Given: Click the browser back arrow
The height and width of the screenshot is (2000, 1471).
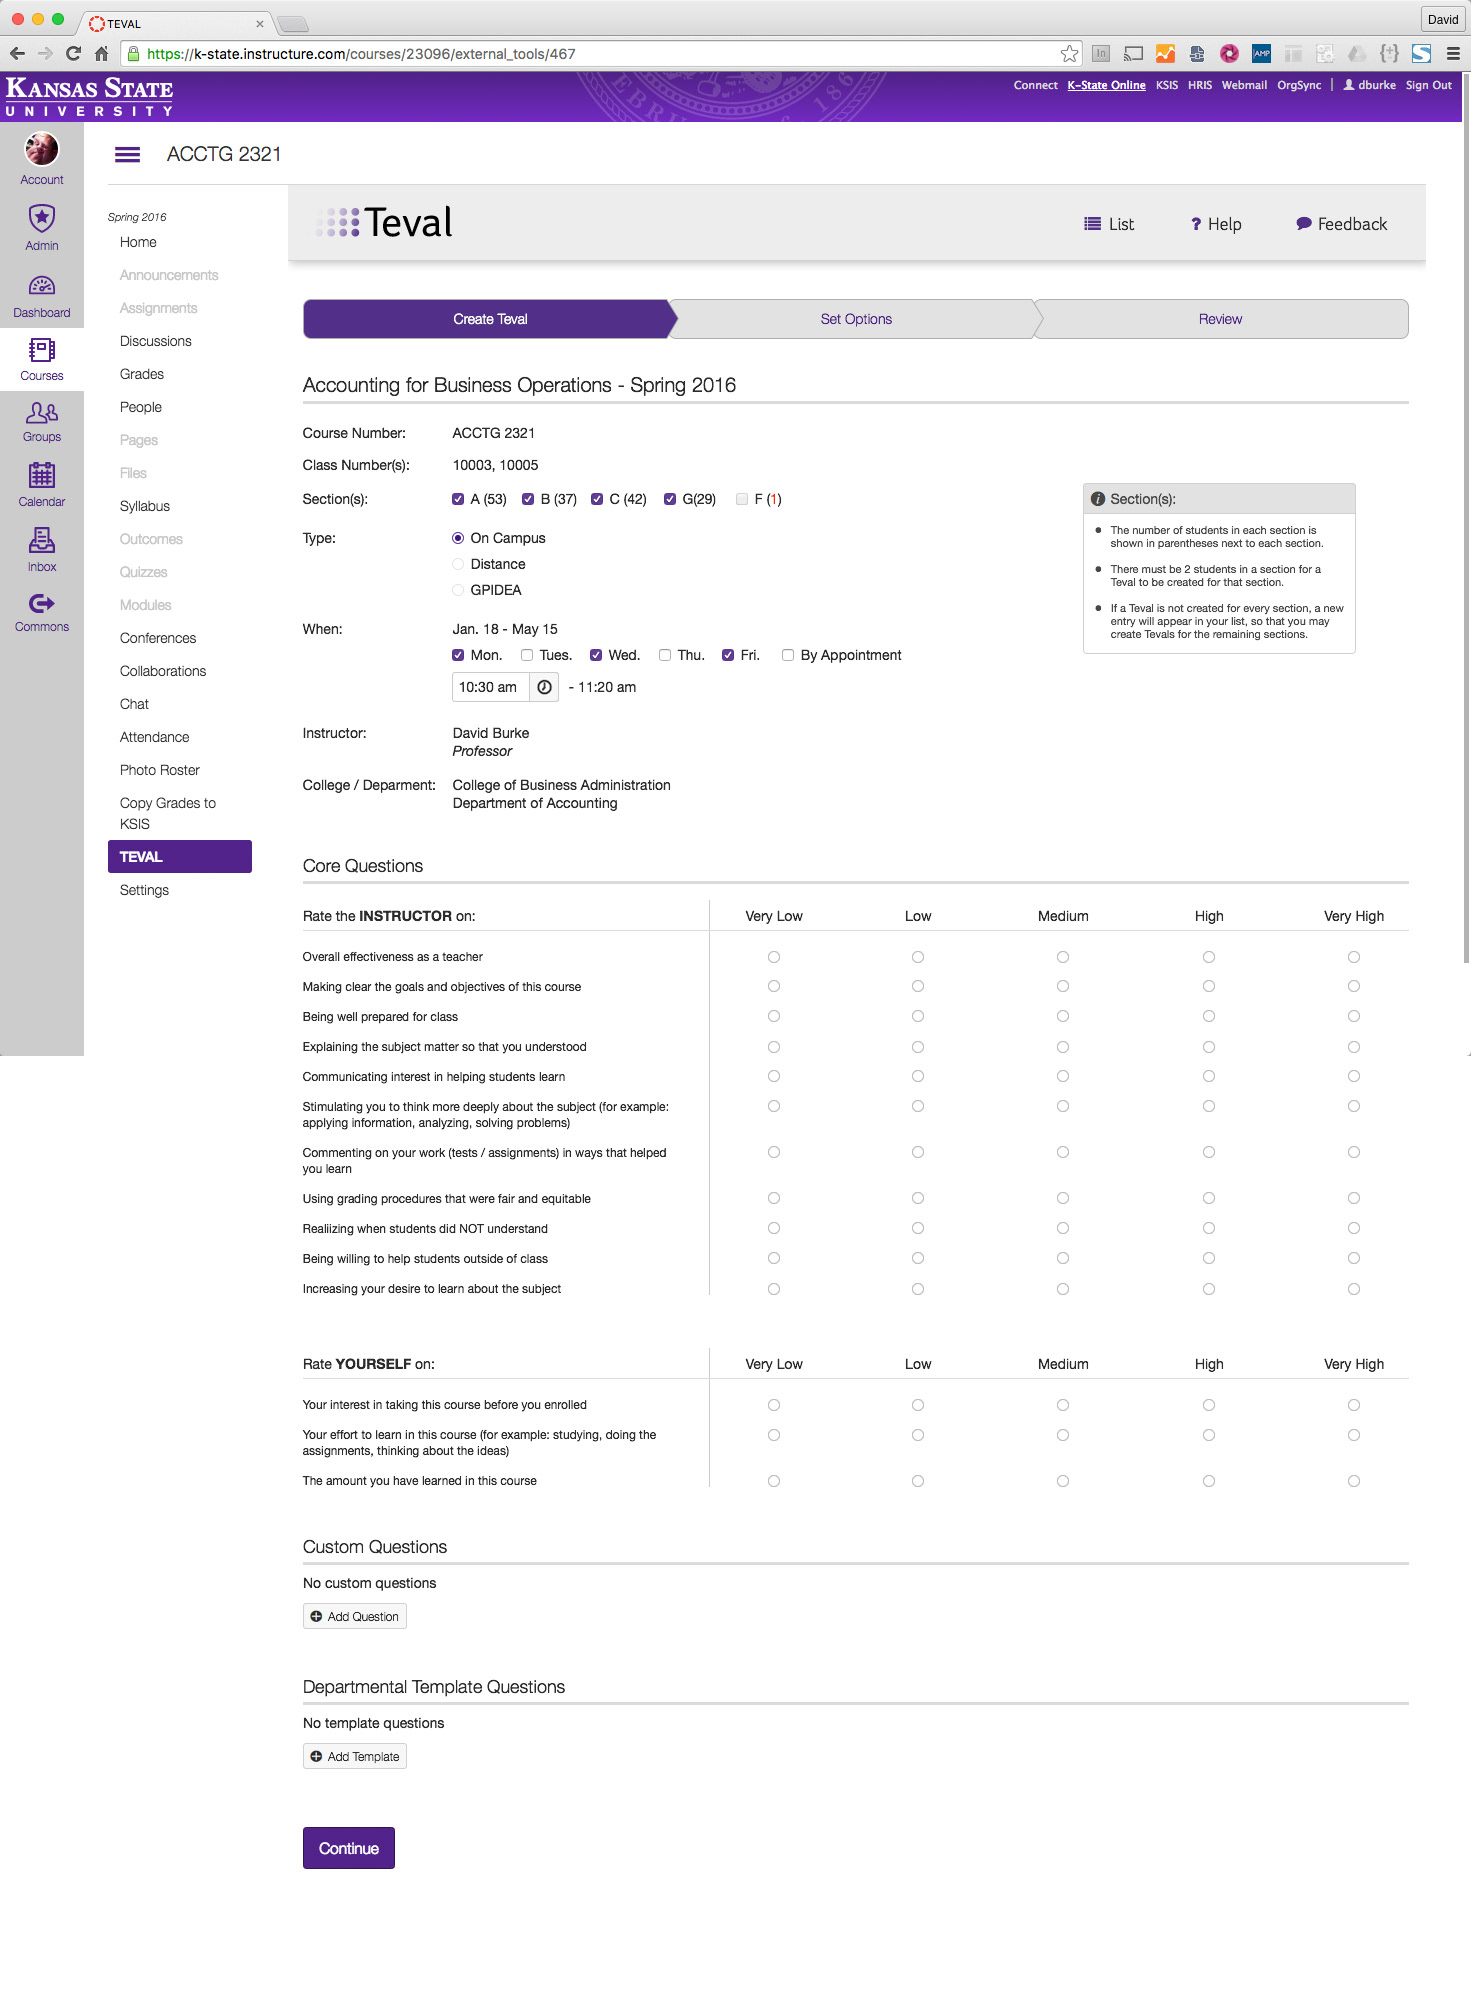Looking at the screenshot, I should click(17, 54).
